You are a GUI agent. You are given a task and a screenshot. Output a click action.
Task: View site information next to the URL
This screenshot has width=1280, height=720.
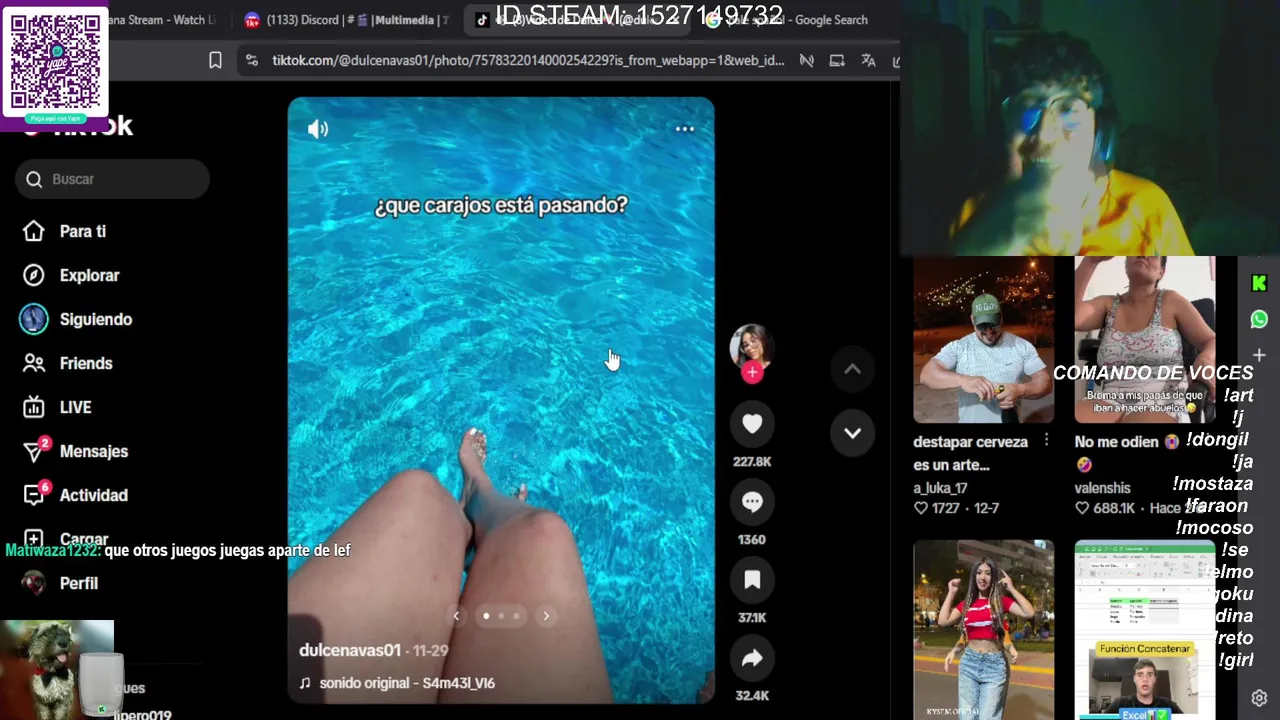[251, 61]
